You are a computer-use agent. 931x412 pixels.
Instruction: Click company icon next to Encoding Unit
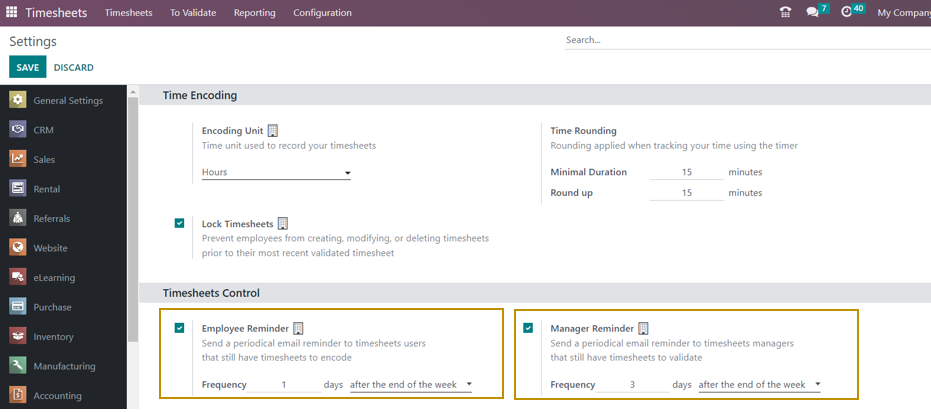pyautogui.click(x=273, y=131)
